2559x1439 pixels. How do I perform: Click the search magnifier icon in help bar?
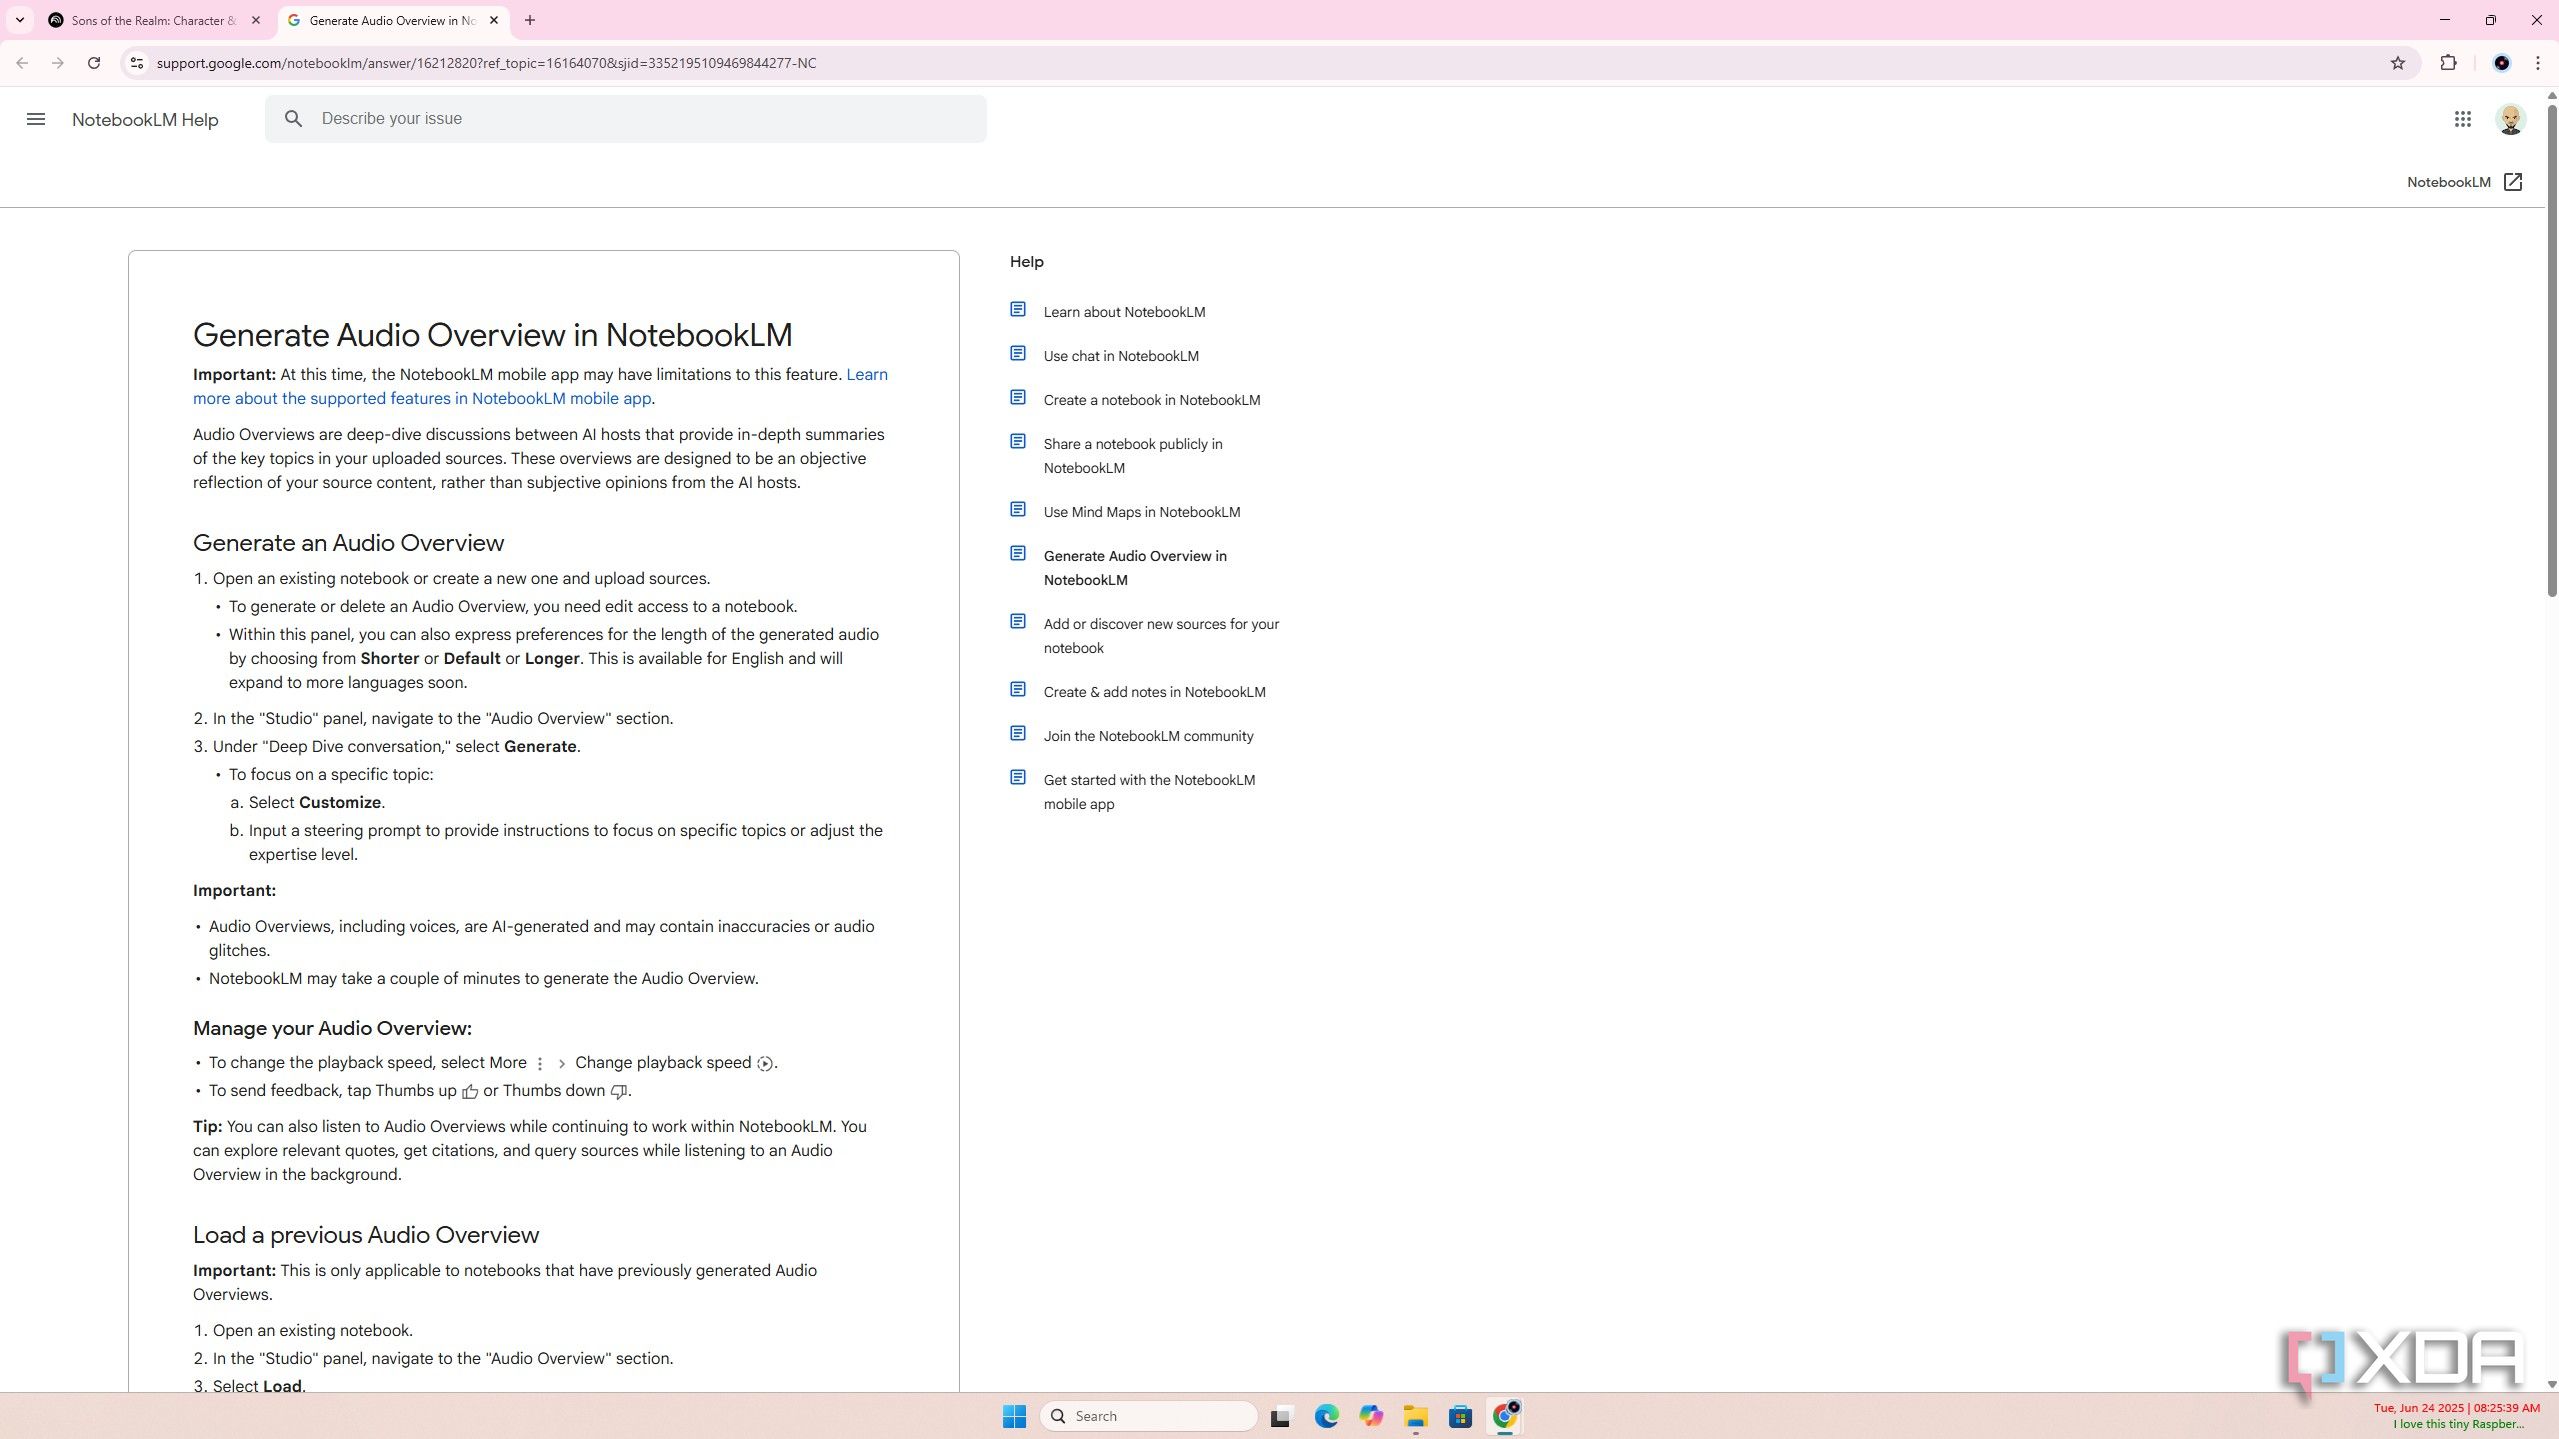coord(293,119)
